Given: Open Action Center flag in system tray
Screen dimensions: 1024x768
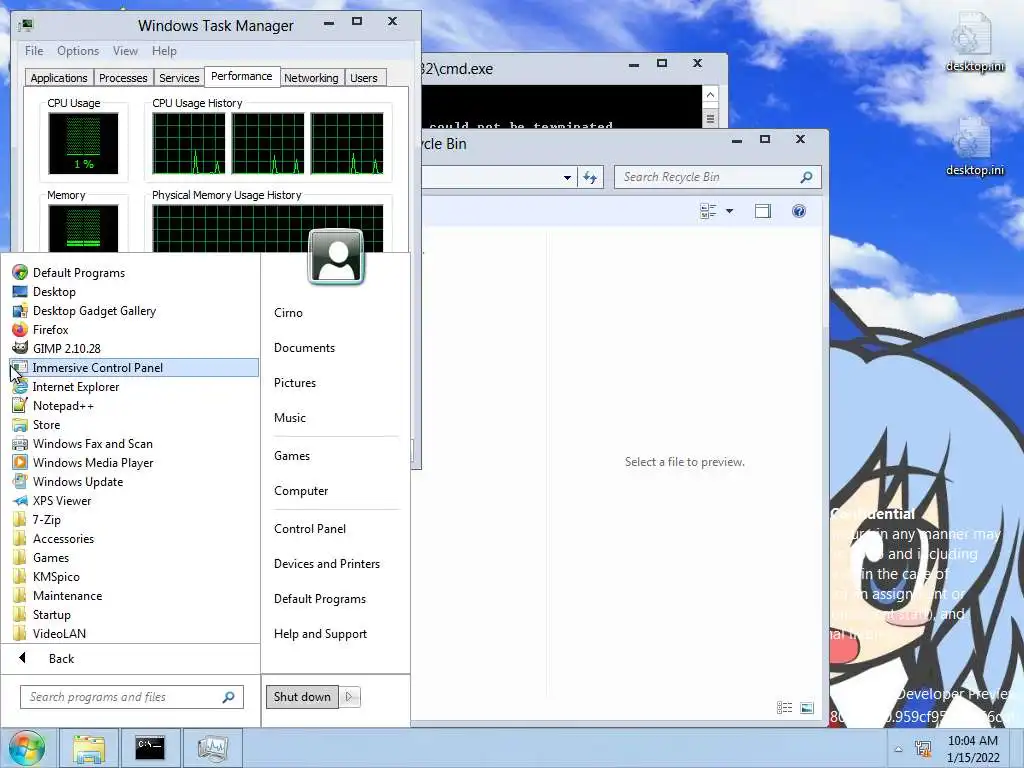Looking at the screenshot, I should coord(923,748).
